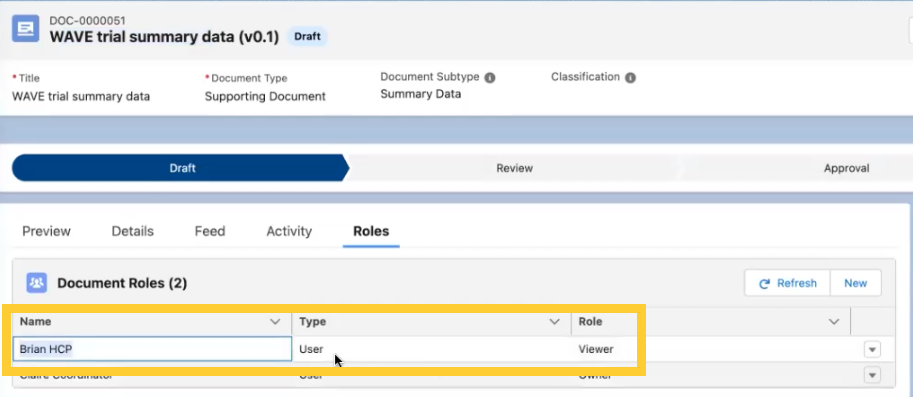Click New to add a document role
Image resolution: width=913 pixels, height=397 pixels.
[x=855, y=283]
